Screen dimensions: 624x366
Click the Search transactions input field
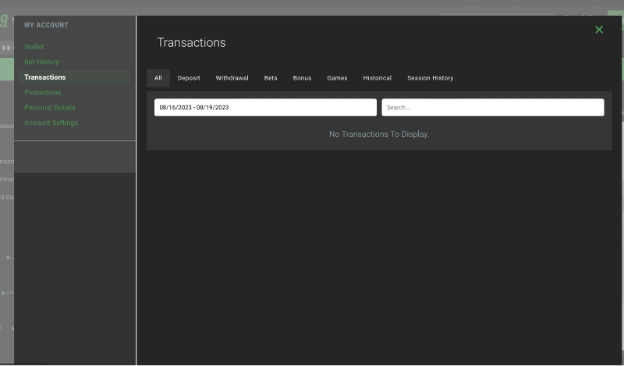493,107
